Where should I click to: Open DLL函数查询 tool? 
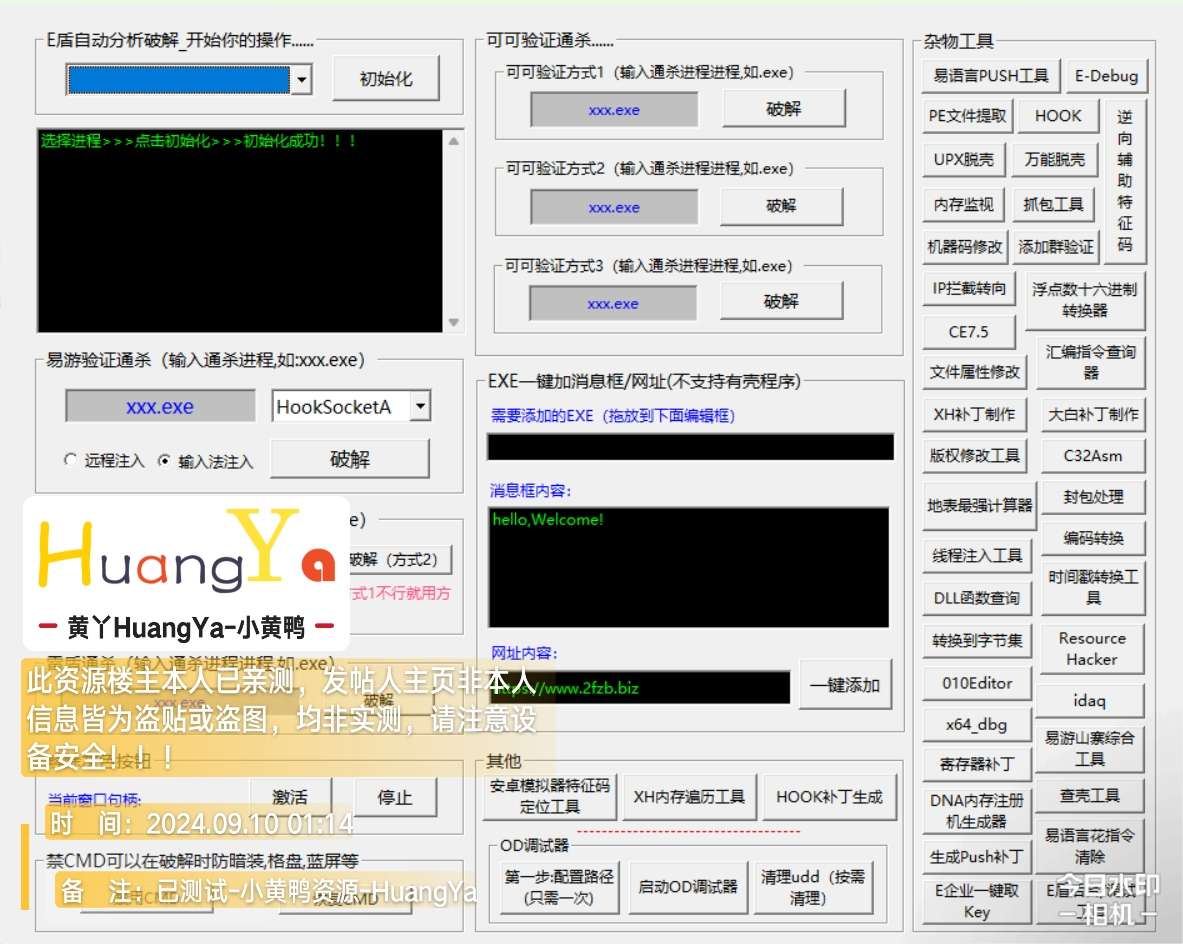977,598
